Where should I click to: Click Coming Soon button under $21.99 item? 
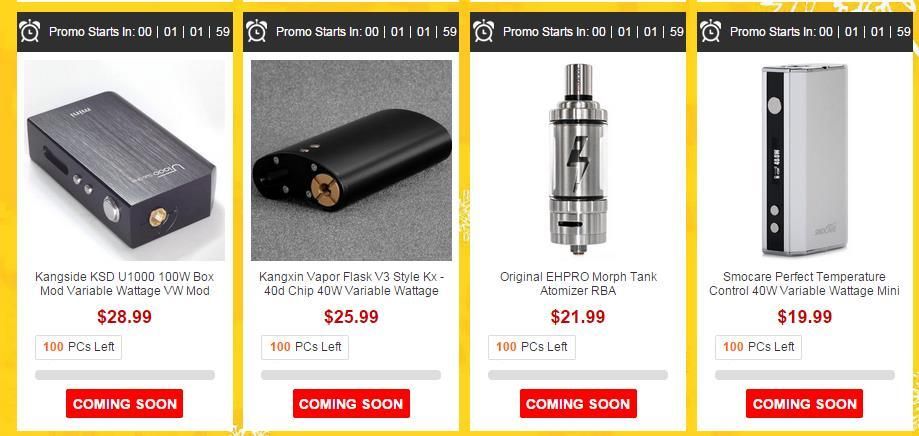click(x=578, y=404)
